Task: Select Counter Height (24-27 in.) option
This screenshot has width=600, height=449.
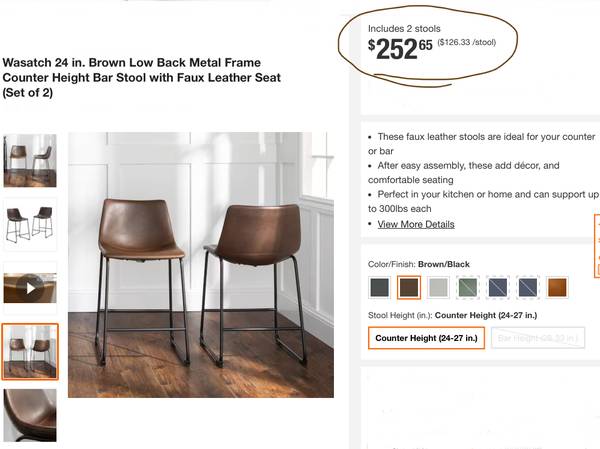Action: click(x=426, y=338)
